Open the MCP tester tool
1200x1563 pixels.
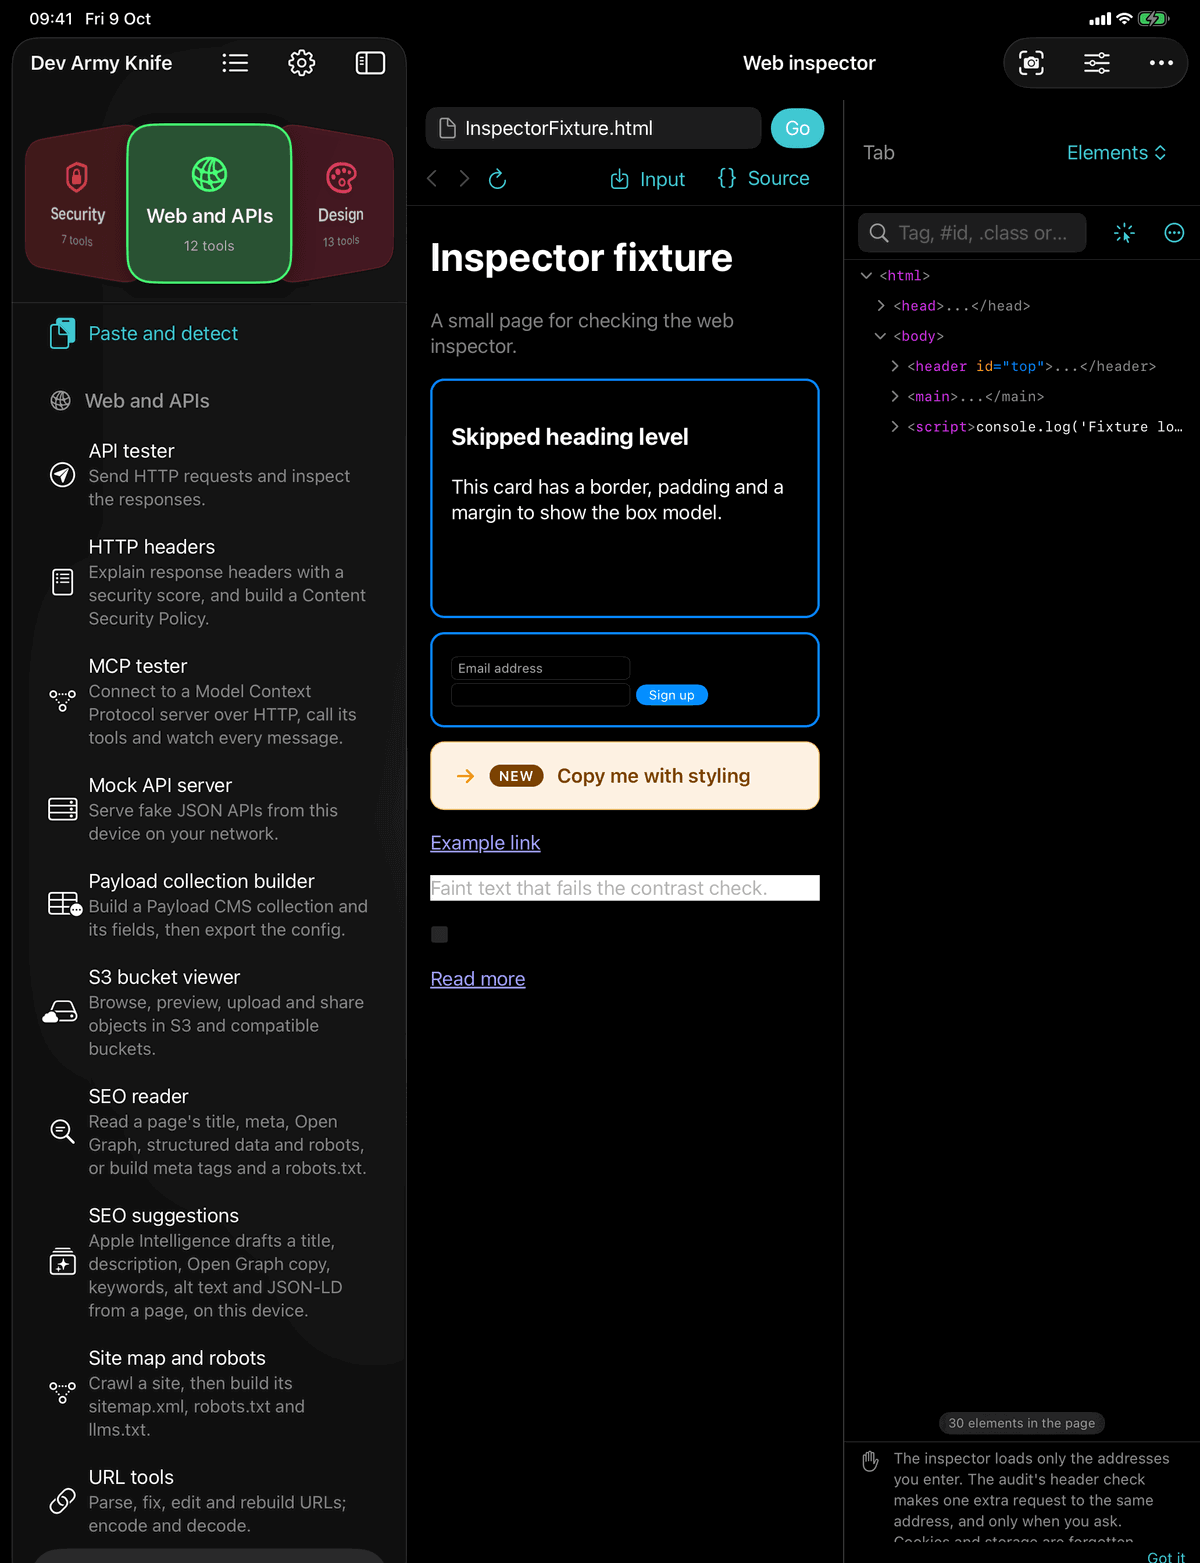[x=209, y=701]
